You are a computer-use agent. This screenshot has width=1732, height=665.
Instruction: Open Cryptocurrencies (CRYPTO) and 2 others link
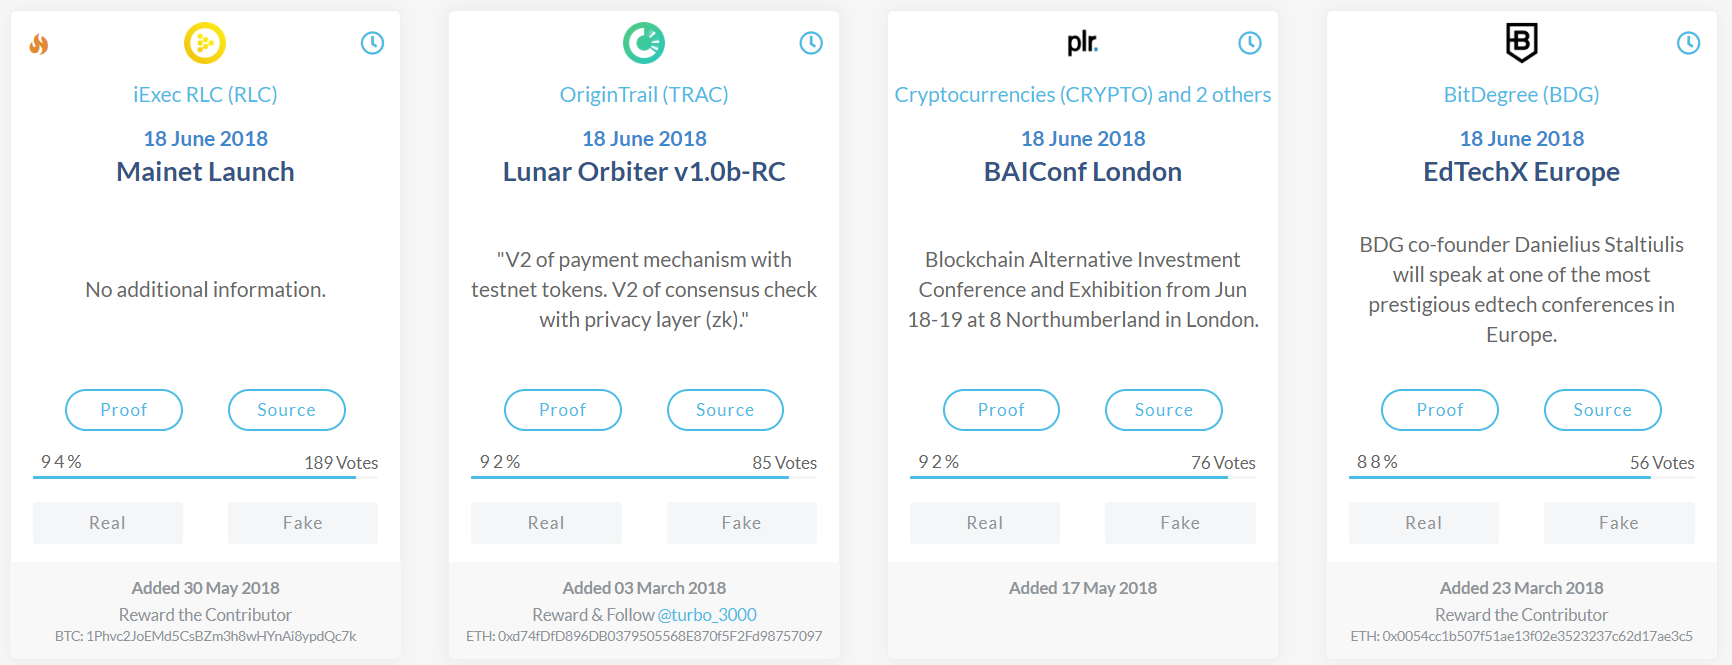(1082, 95)
